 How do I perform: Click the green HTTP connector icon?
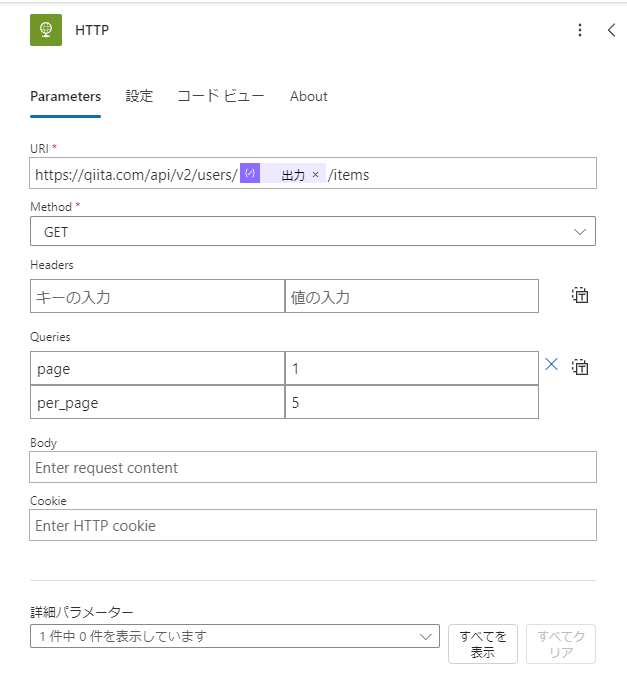[x=46, y=30]
